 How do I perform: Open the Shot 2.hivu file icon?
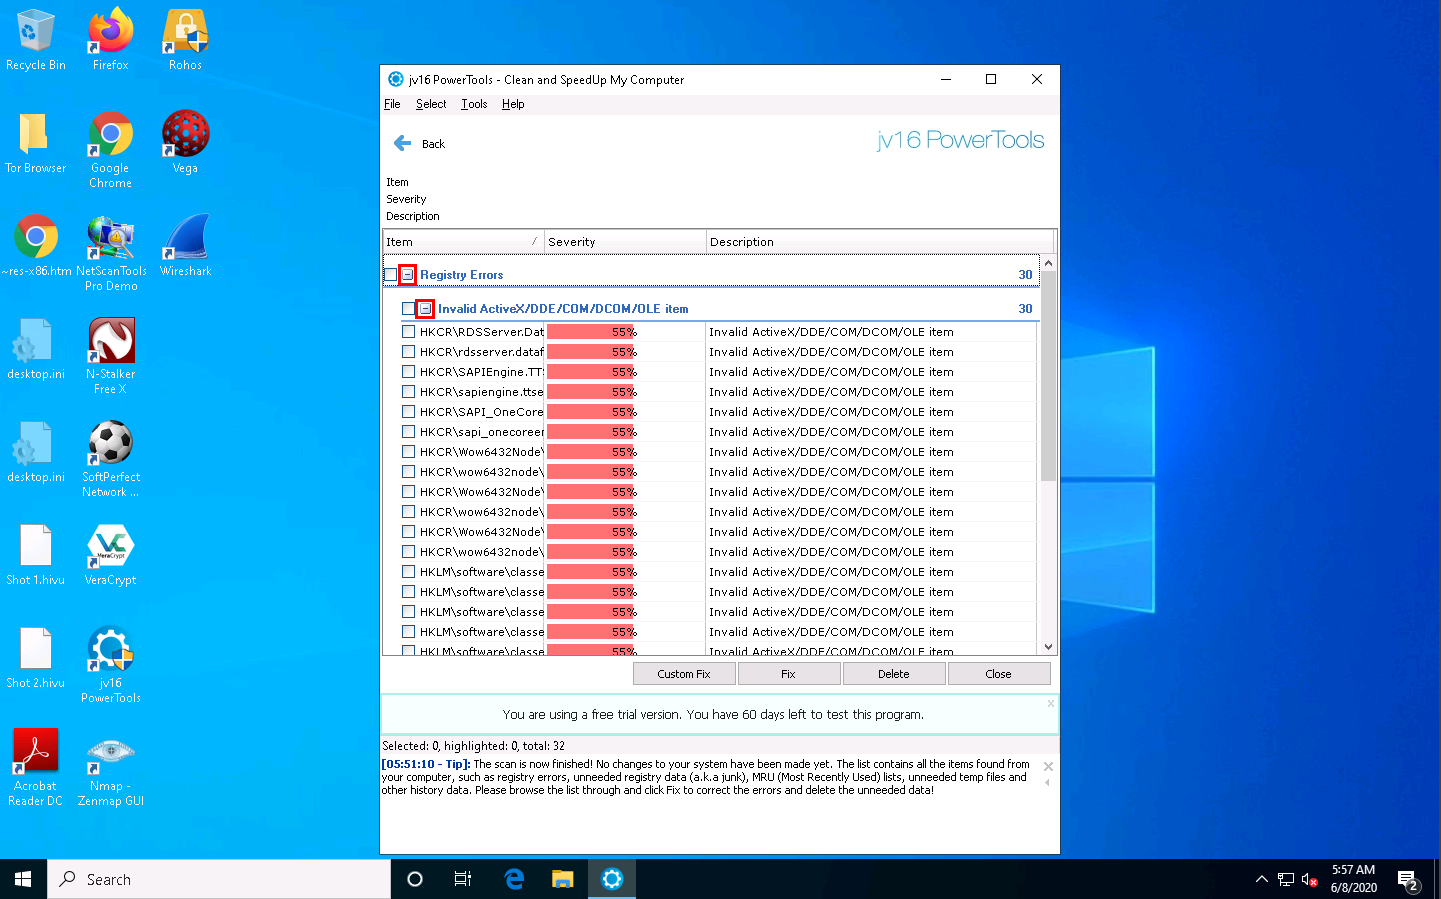36,658
